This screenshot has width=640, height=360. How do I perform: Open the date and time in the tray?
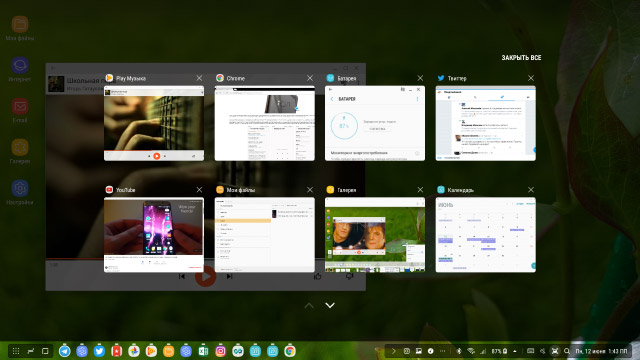[601, 351]
